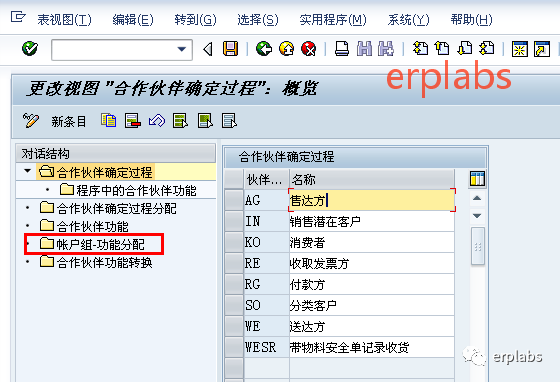Open 合作伙伴确定过程分配 folder
Viewport: 560px width, 382px height.
(108, 208)
